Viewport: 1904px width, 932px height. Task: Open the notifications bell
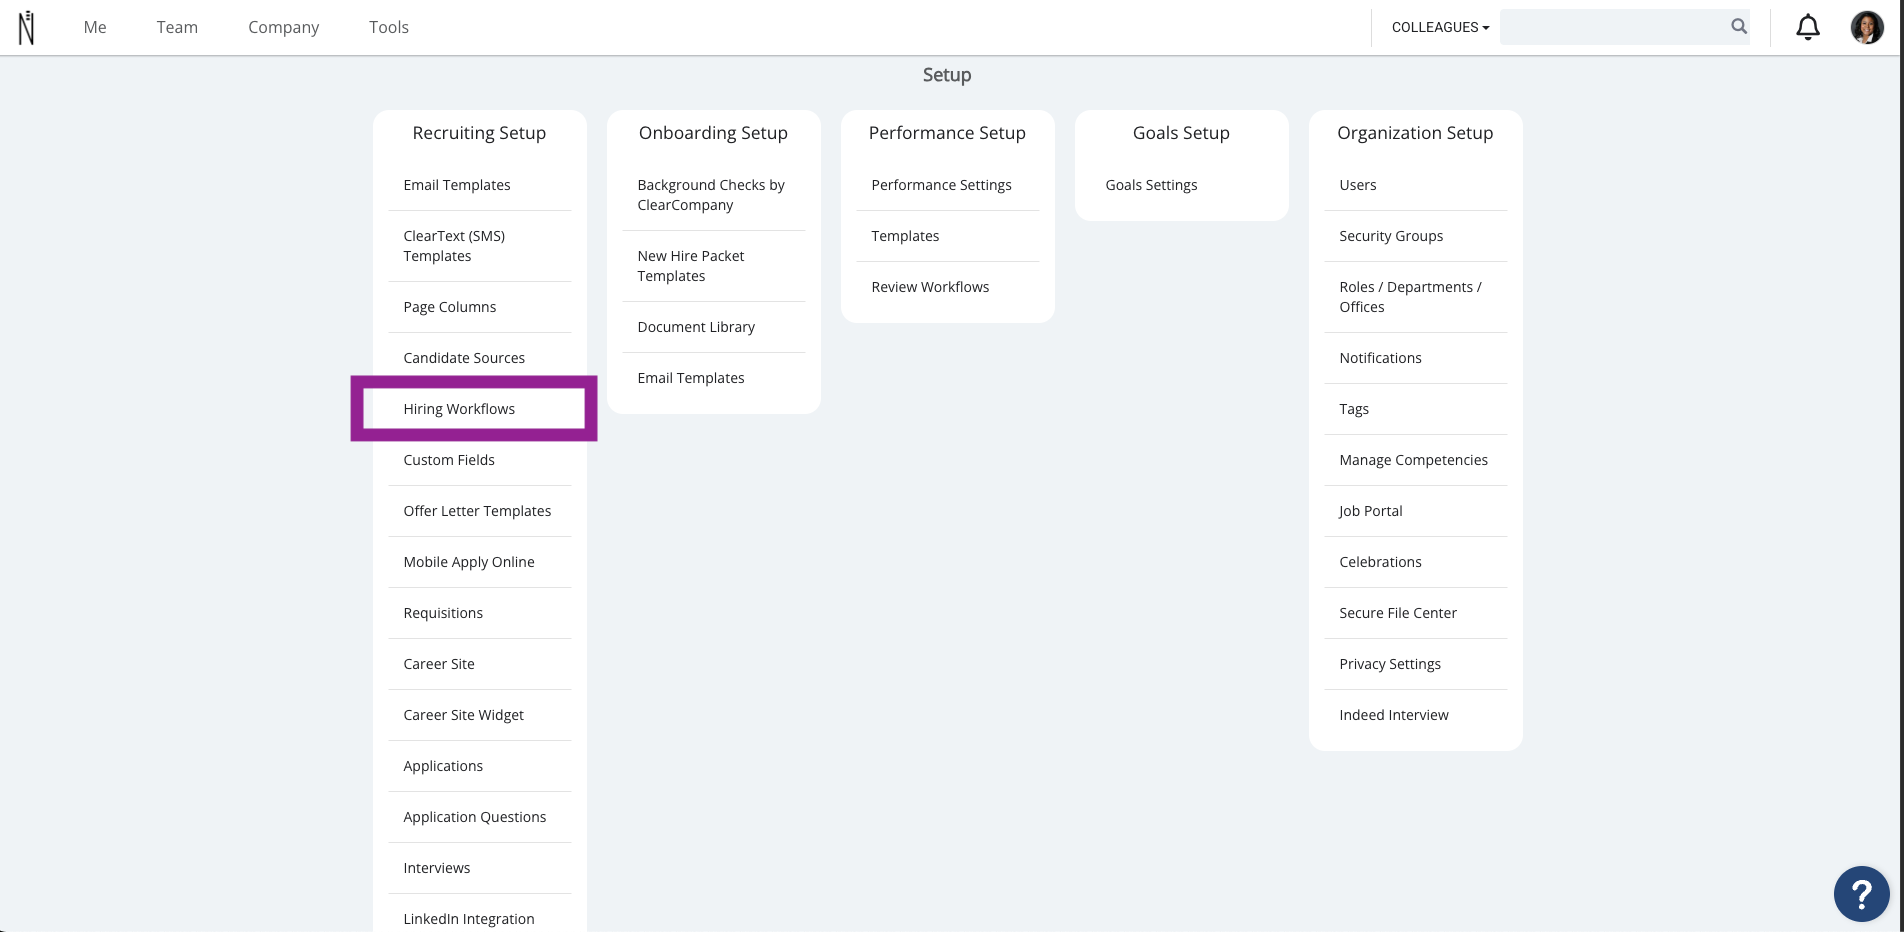pos(1807,27)
